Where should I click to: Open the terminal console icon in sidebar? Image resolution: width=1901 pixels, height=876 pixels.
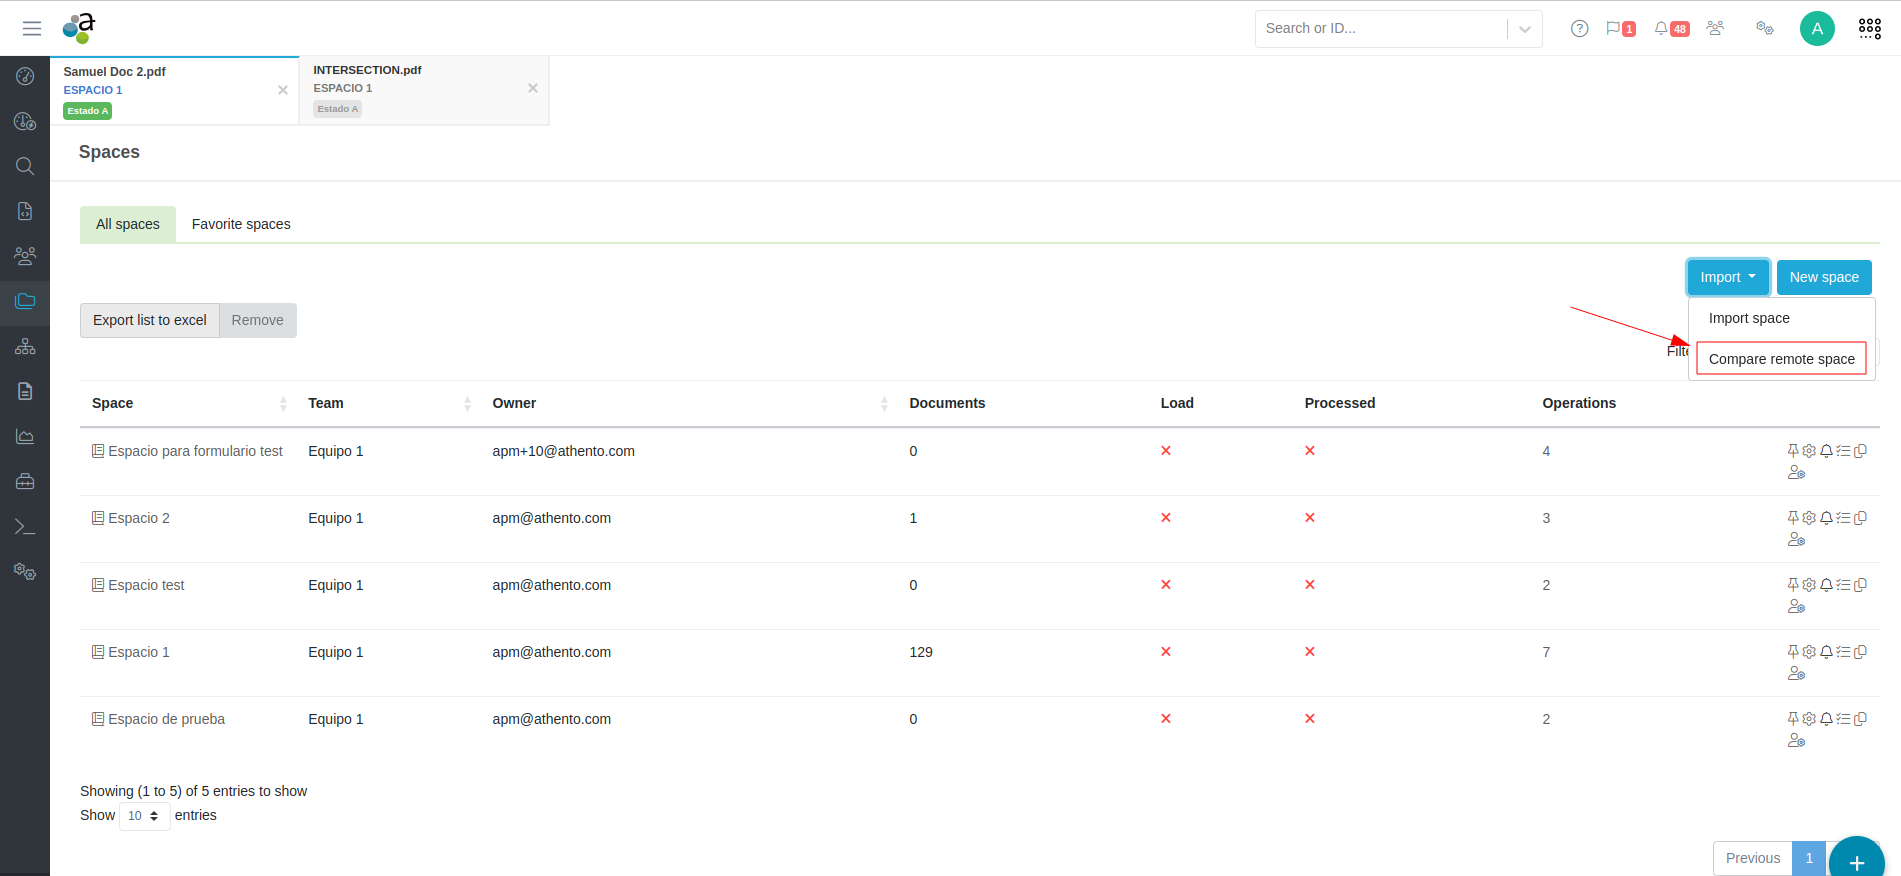tap(25, 526)
